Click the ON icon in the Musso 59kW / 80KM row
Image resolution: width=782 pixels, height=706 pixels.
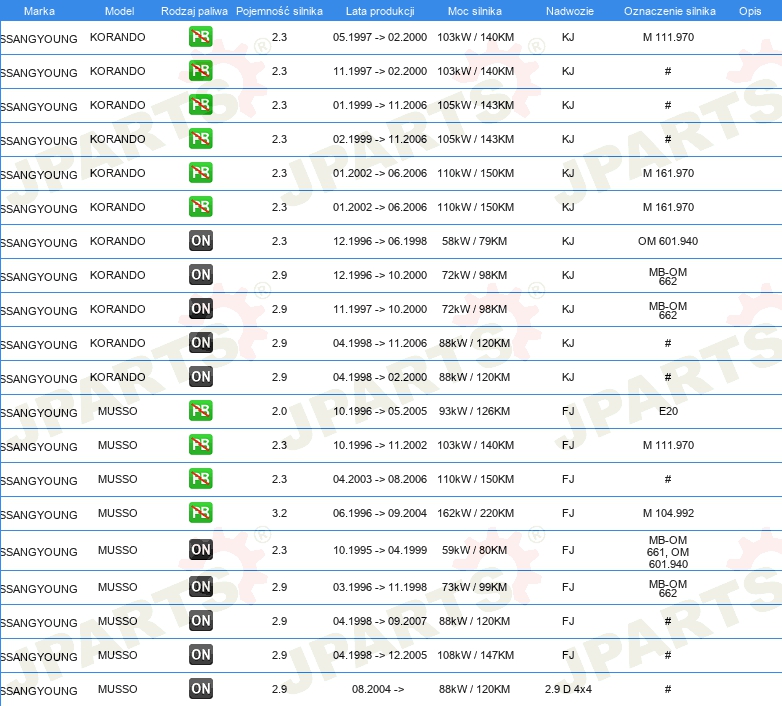(201, 550)
